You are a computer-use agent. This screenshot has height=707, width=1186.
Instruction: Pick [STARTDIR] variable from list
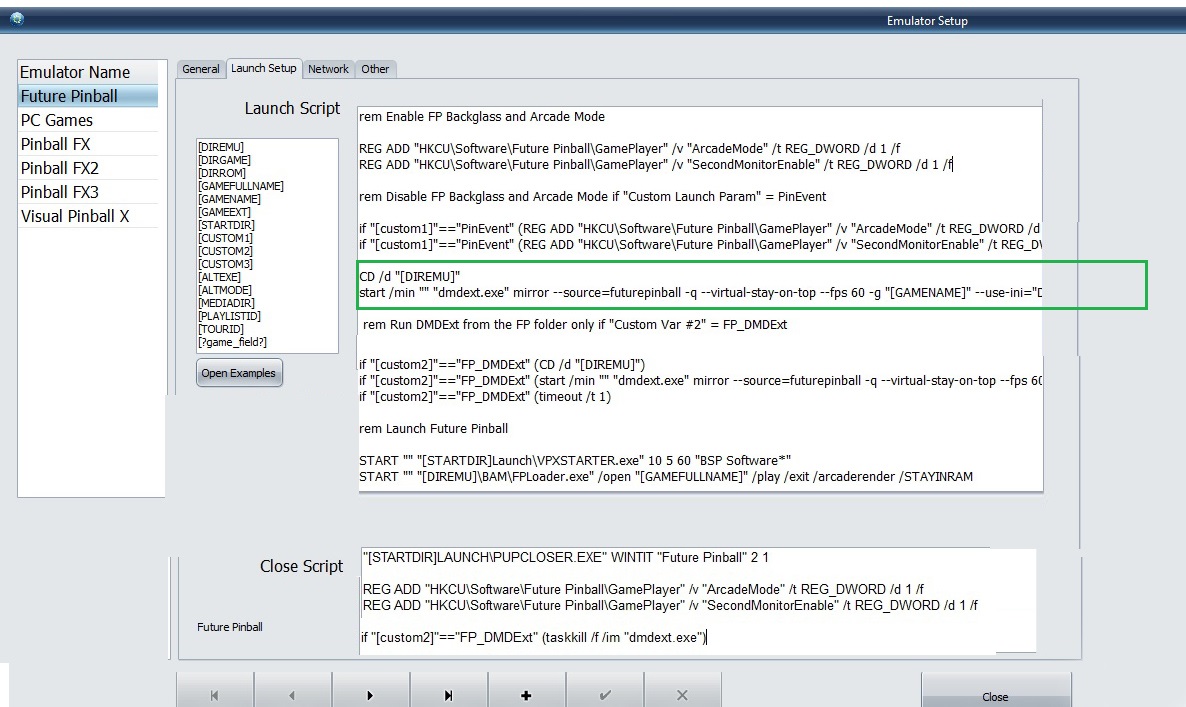227,225
